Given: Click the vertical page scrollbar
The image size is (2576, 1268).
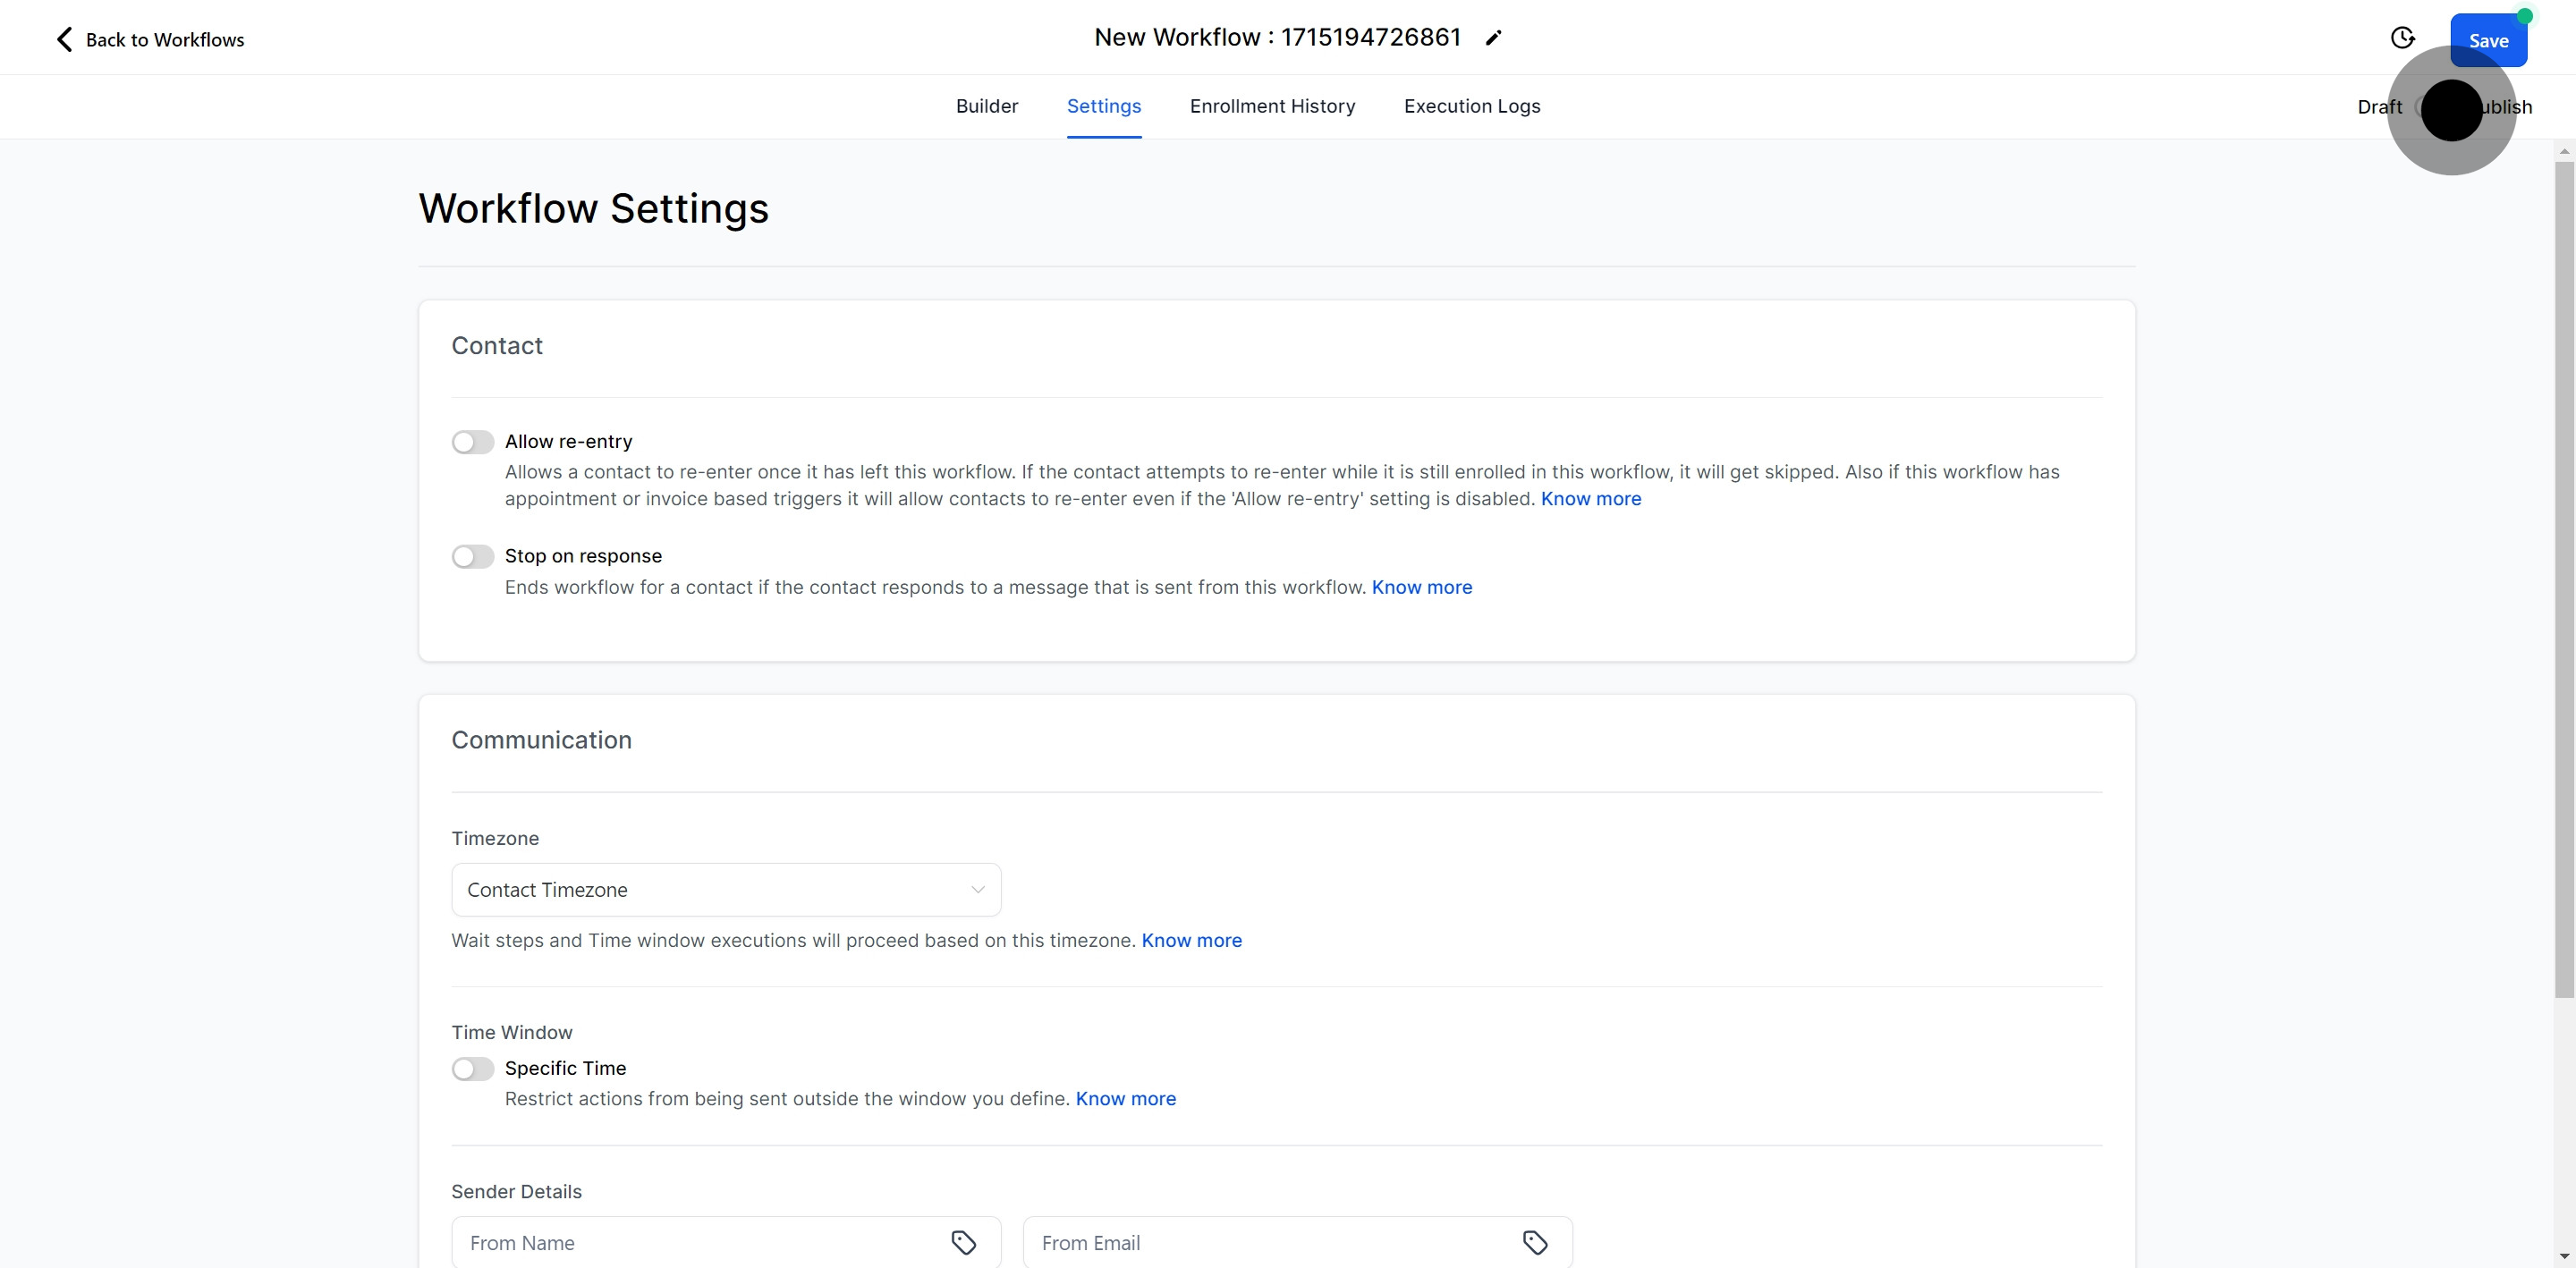Looking at the screenshot, I should click(x=2563, y=580).
